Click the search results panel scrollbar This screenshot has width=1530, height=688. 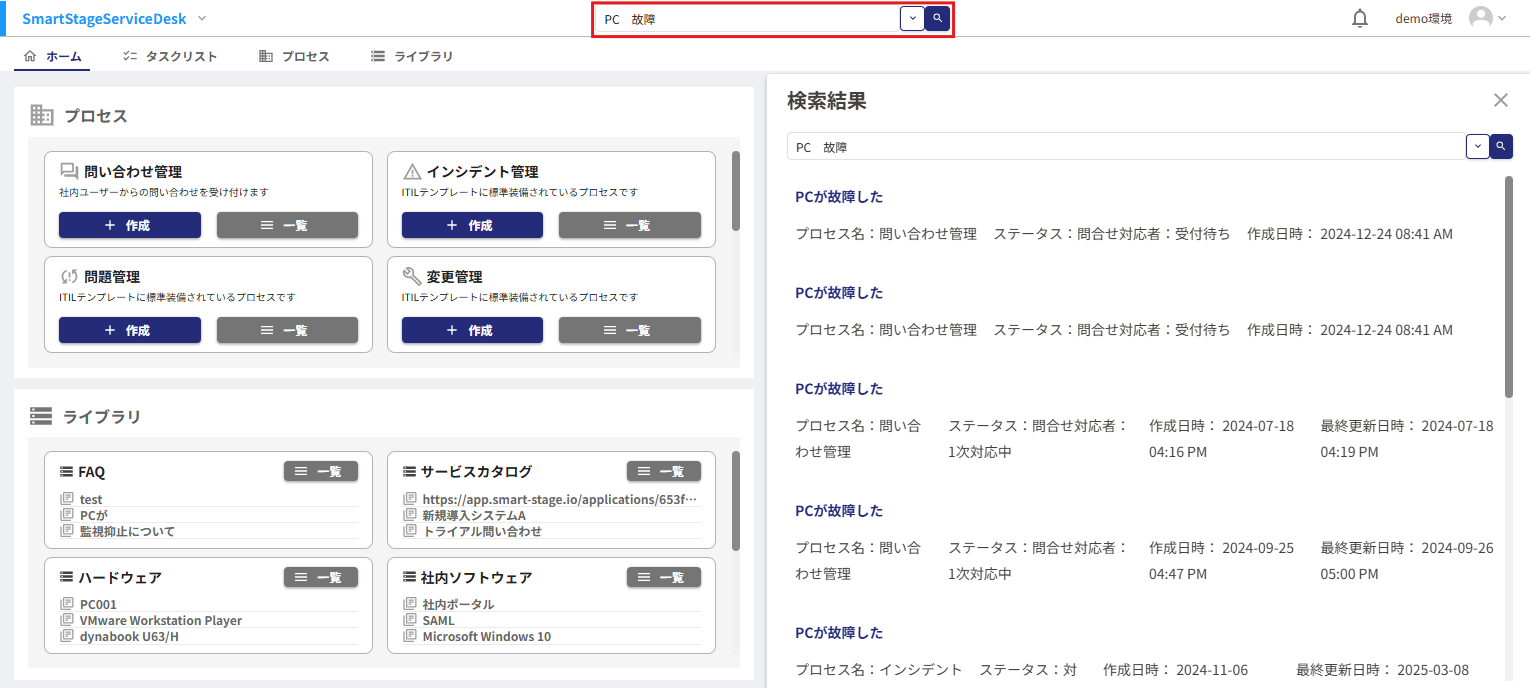pyautogui.click(x=1508, y=290)
